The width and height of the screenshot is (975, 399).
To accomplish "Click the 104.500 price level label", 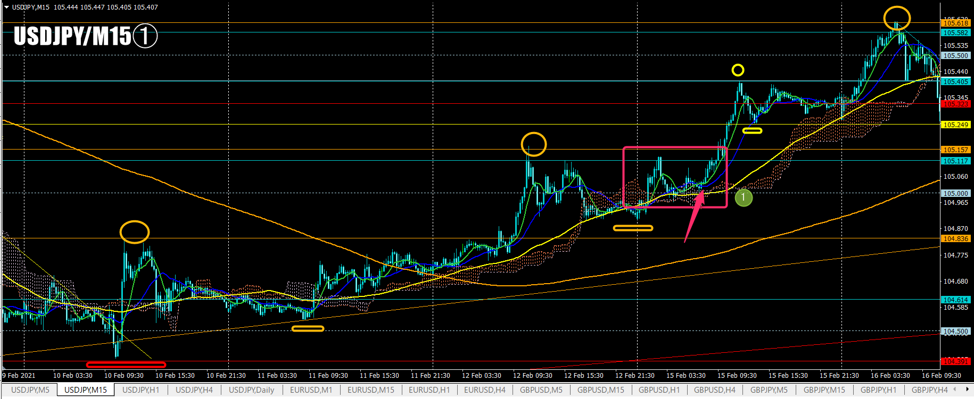I will 956,331.
